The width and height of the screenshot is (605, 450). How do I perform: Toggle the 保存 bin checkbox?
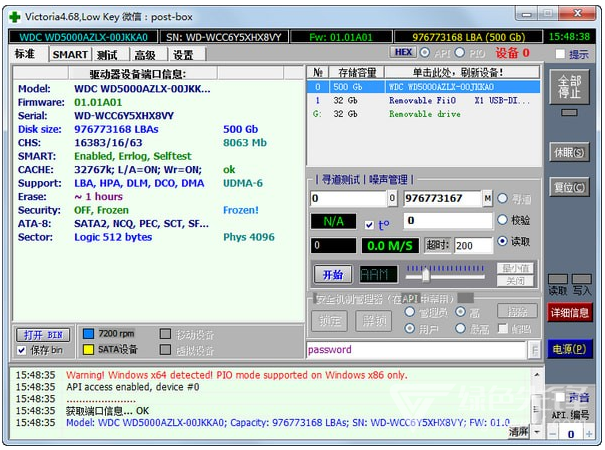[22, 350]
